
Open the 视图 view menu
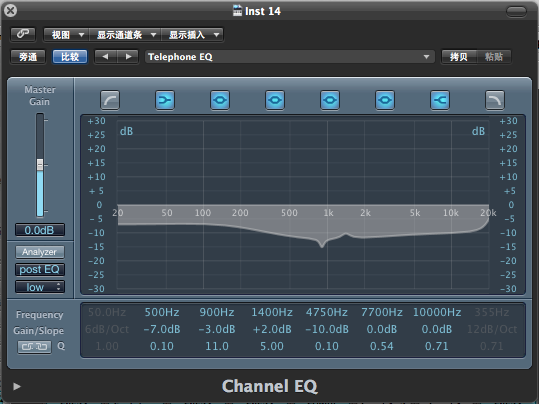pyautogui.click(x=66, y=35)
